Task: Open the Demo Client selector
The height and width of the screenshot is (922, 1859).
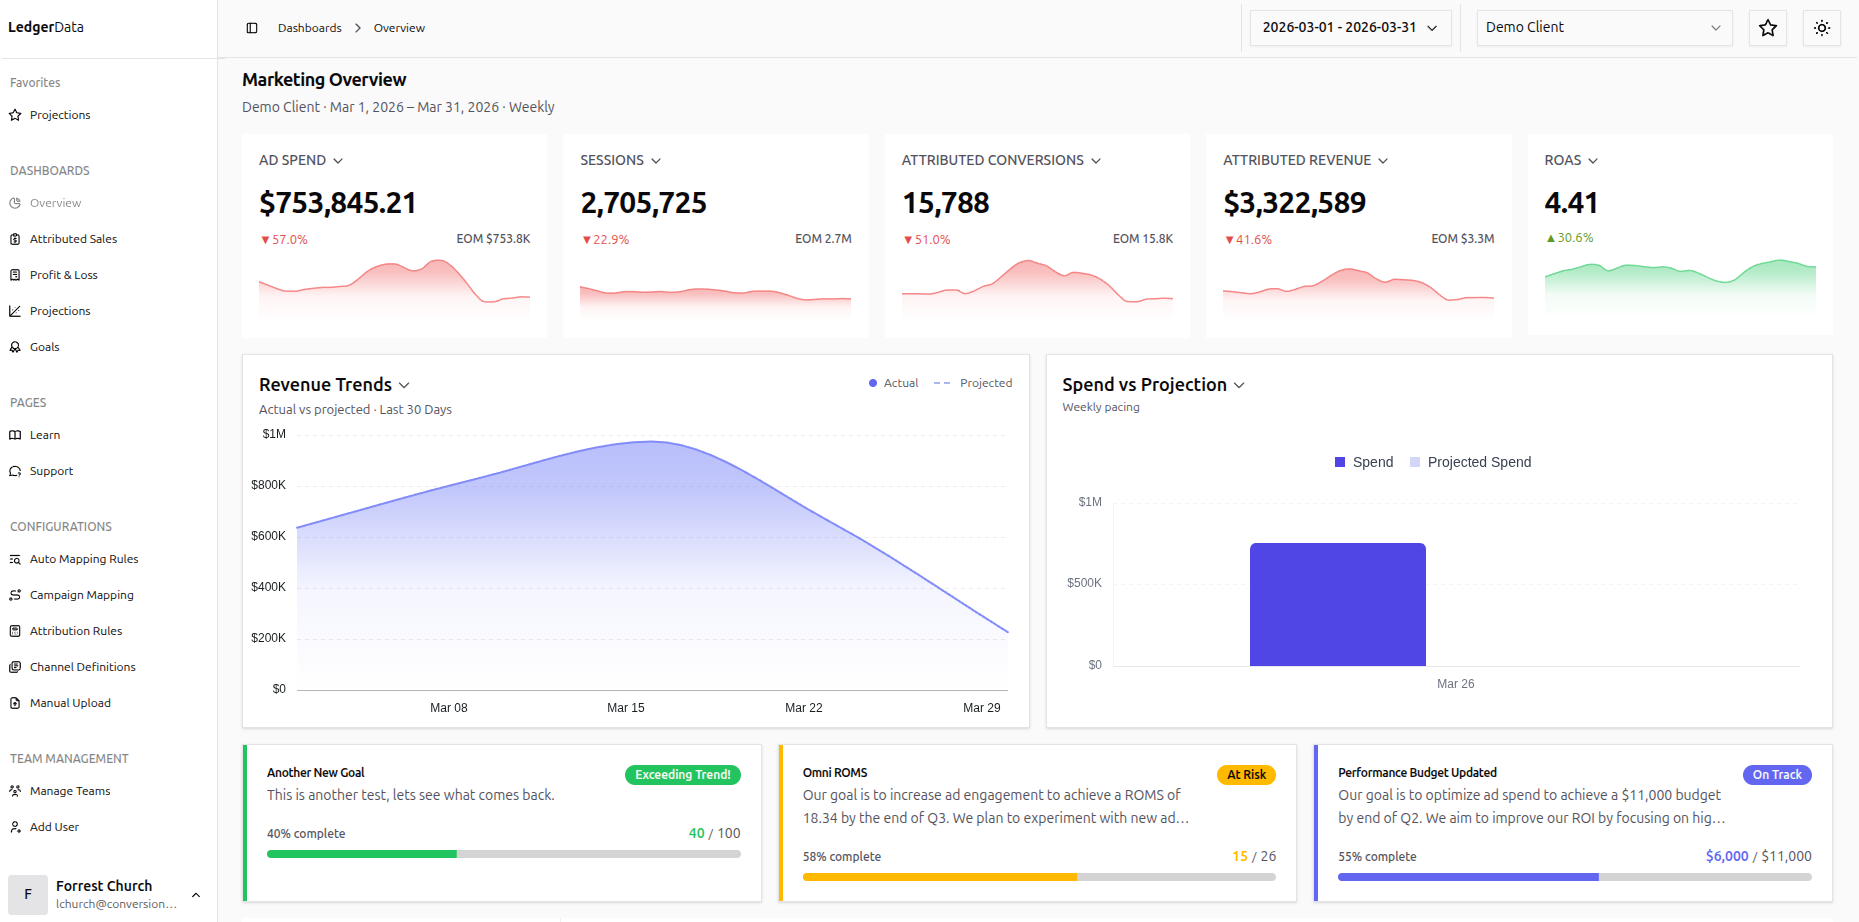Action: click(x=1604, y=28)
